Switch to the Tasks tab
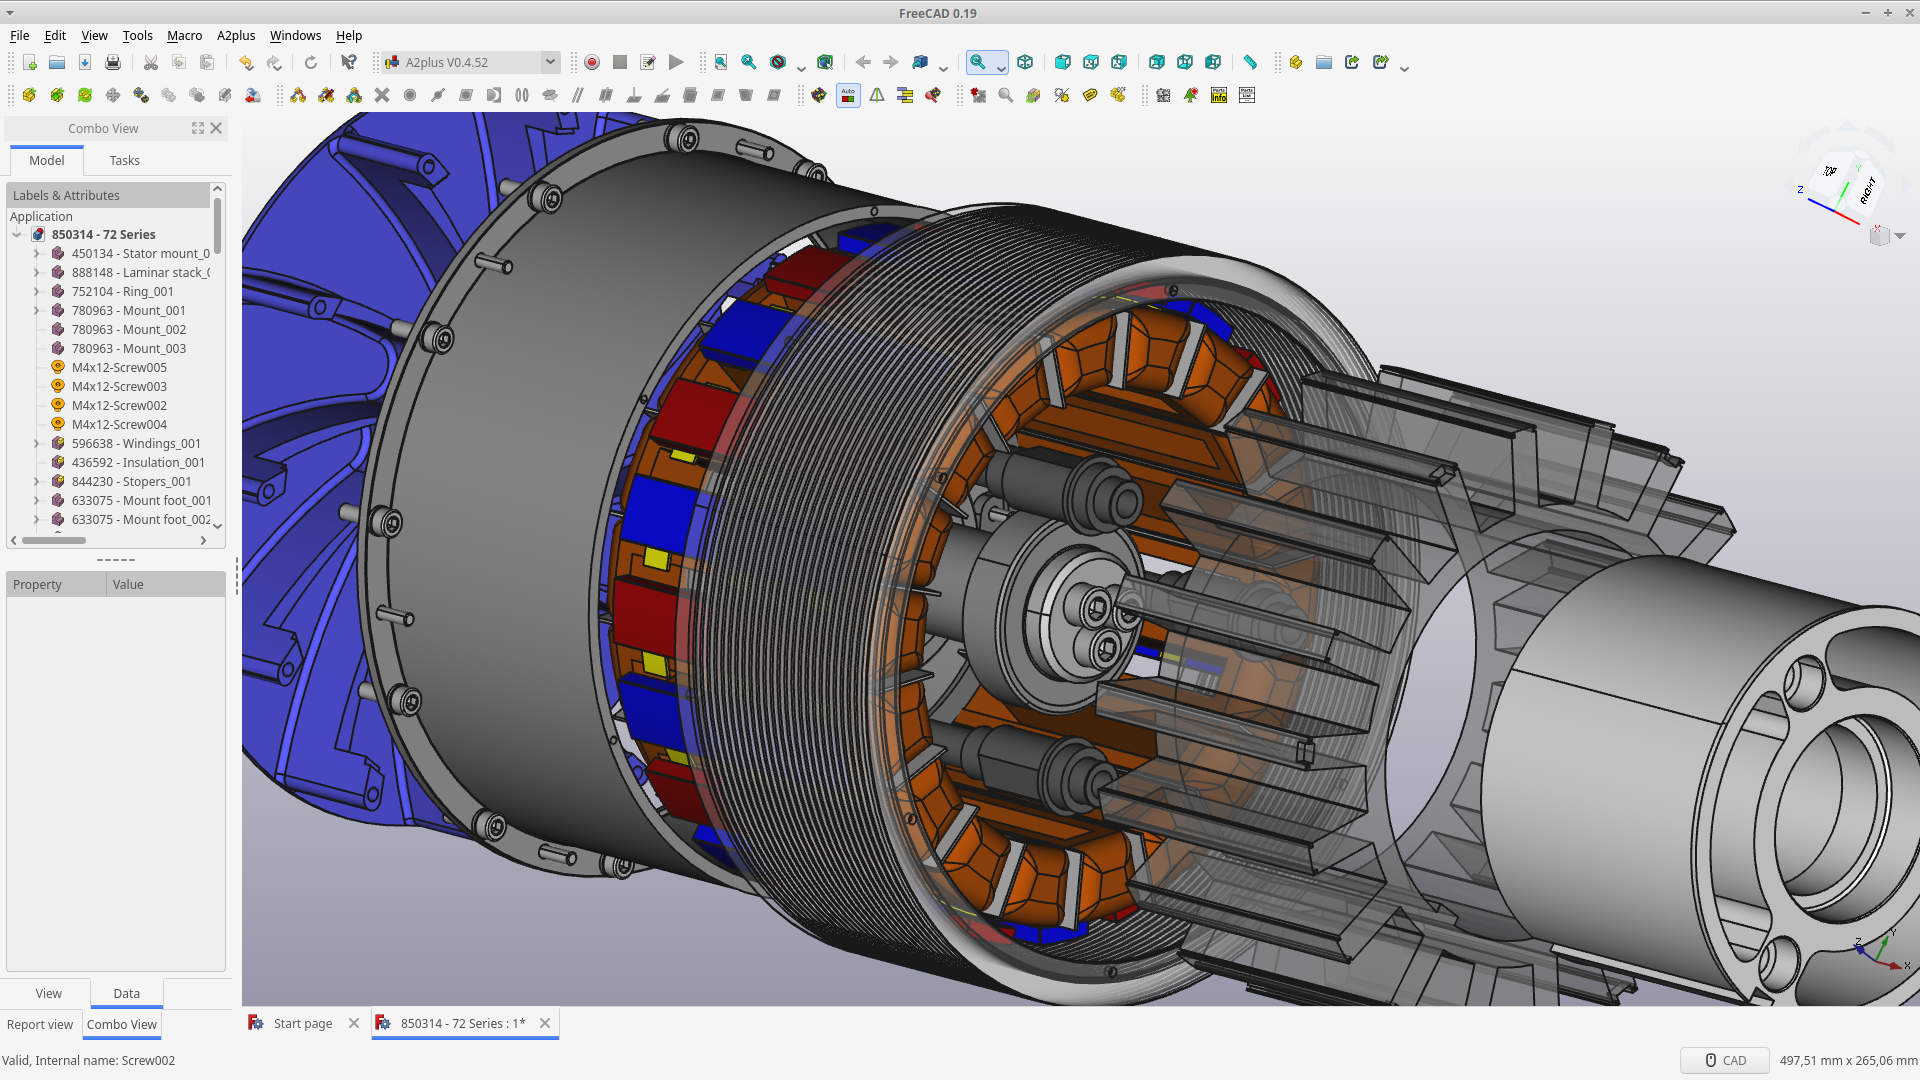The image size is (1920, 1080). coord(124,160)
